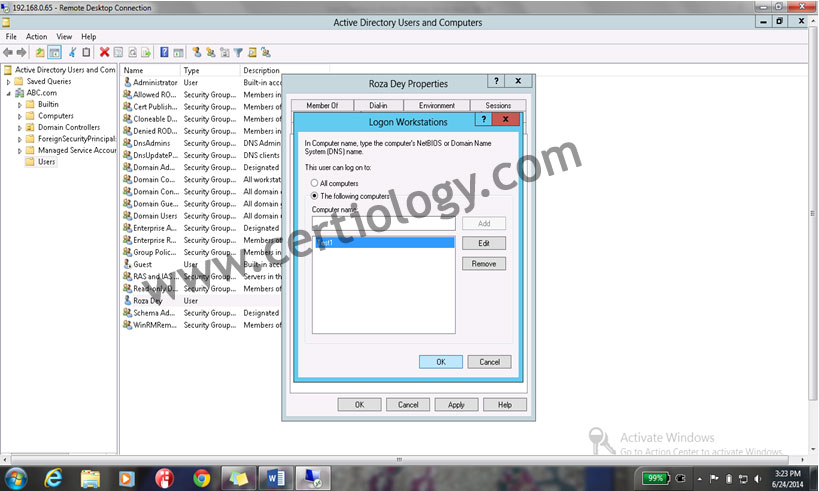Click Cancel in Logon Workstations dialog

tap(489, 362)
